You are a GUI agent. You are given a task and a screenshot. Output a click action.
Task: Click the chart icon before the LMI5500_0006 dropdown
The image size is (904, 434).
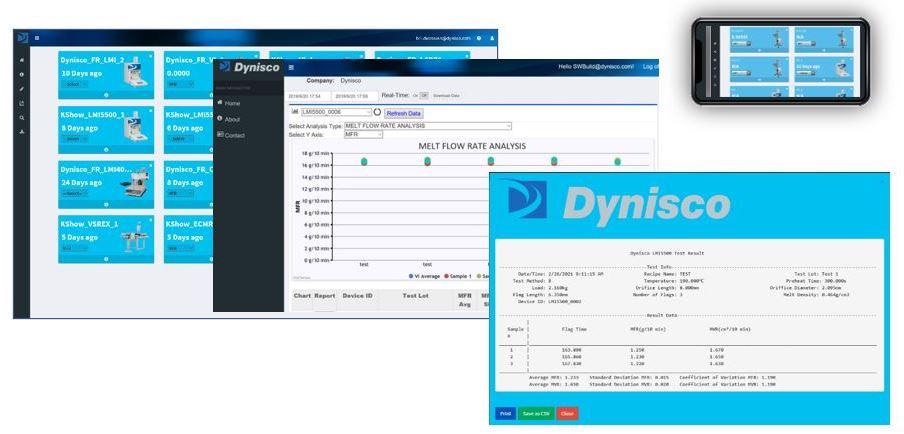point(295,112)
